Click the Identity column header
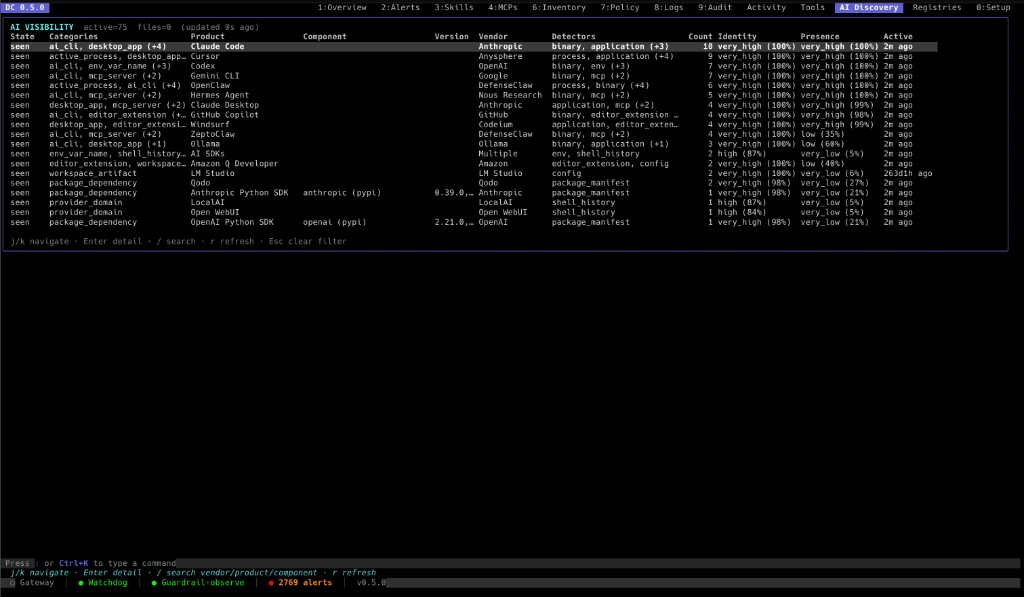The width and height of the screenshot is (1024, 597). coord(737,37)
